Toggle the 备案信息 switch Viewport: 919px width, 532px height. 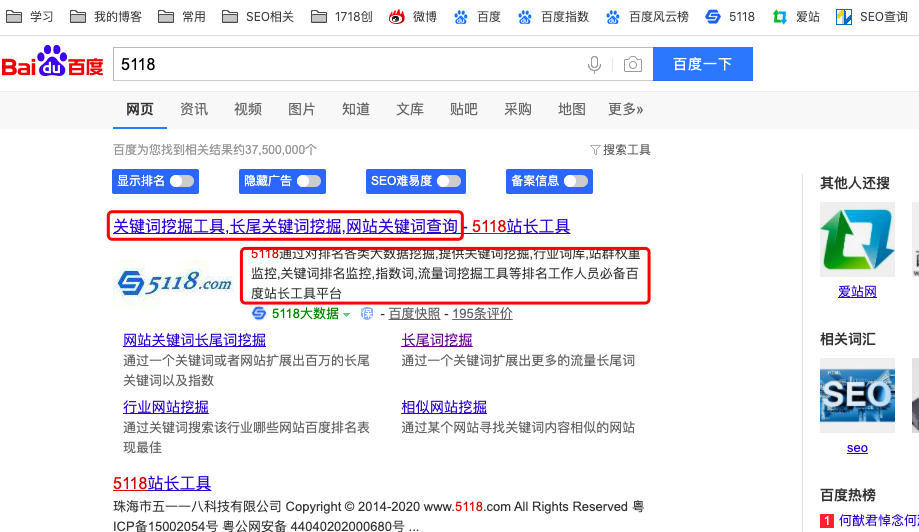[576, 181]
